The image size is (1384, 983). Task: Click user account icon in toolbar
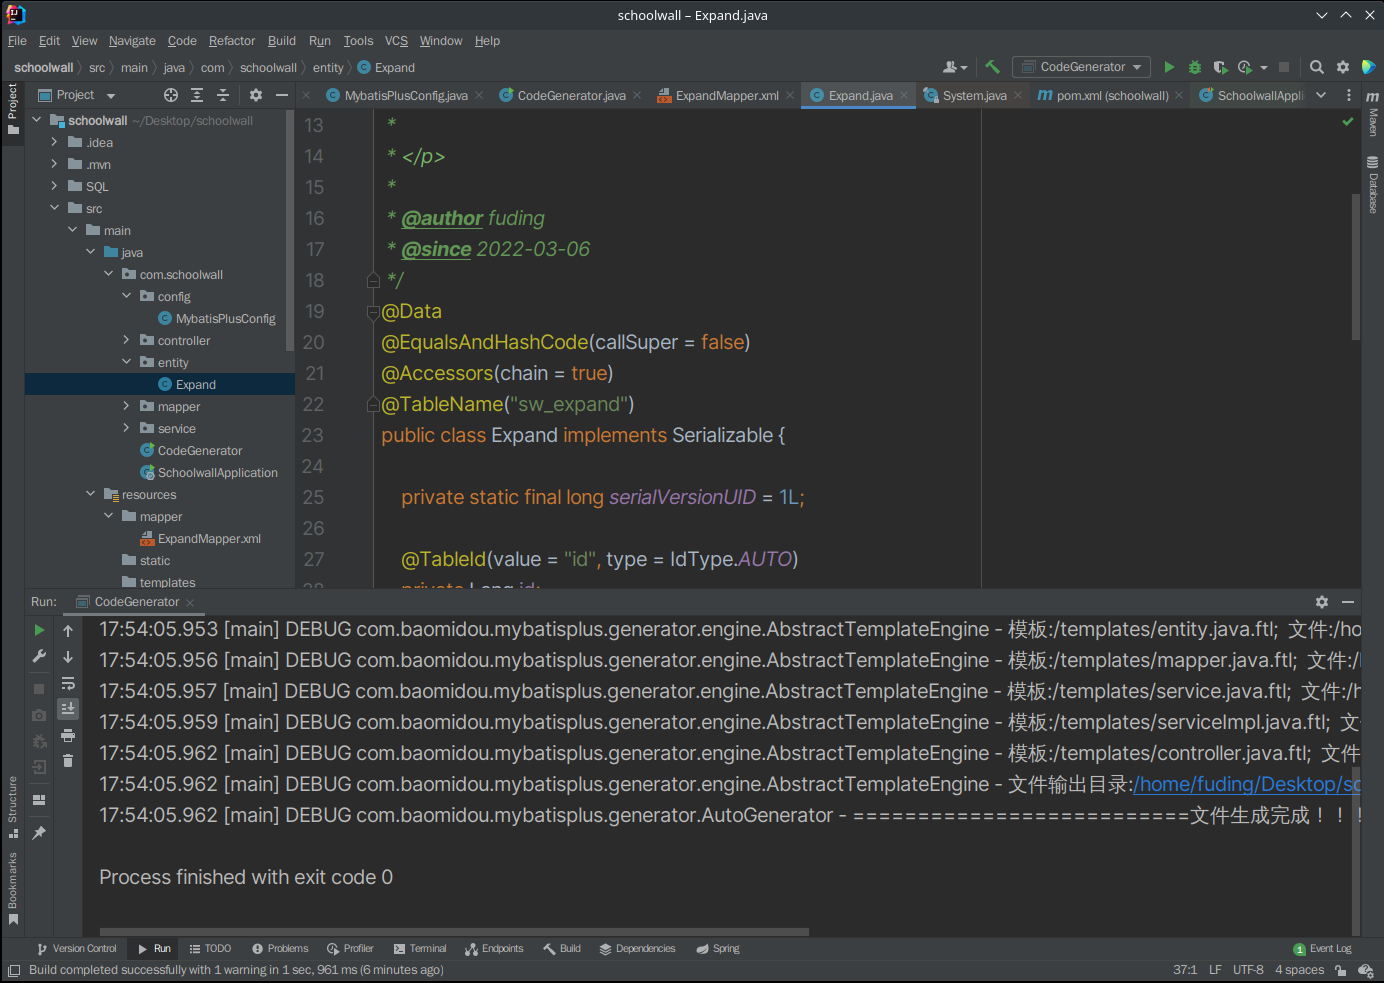point(955,67)
